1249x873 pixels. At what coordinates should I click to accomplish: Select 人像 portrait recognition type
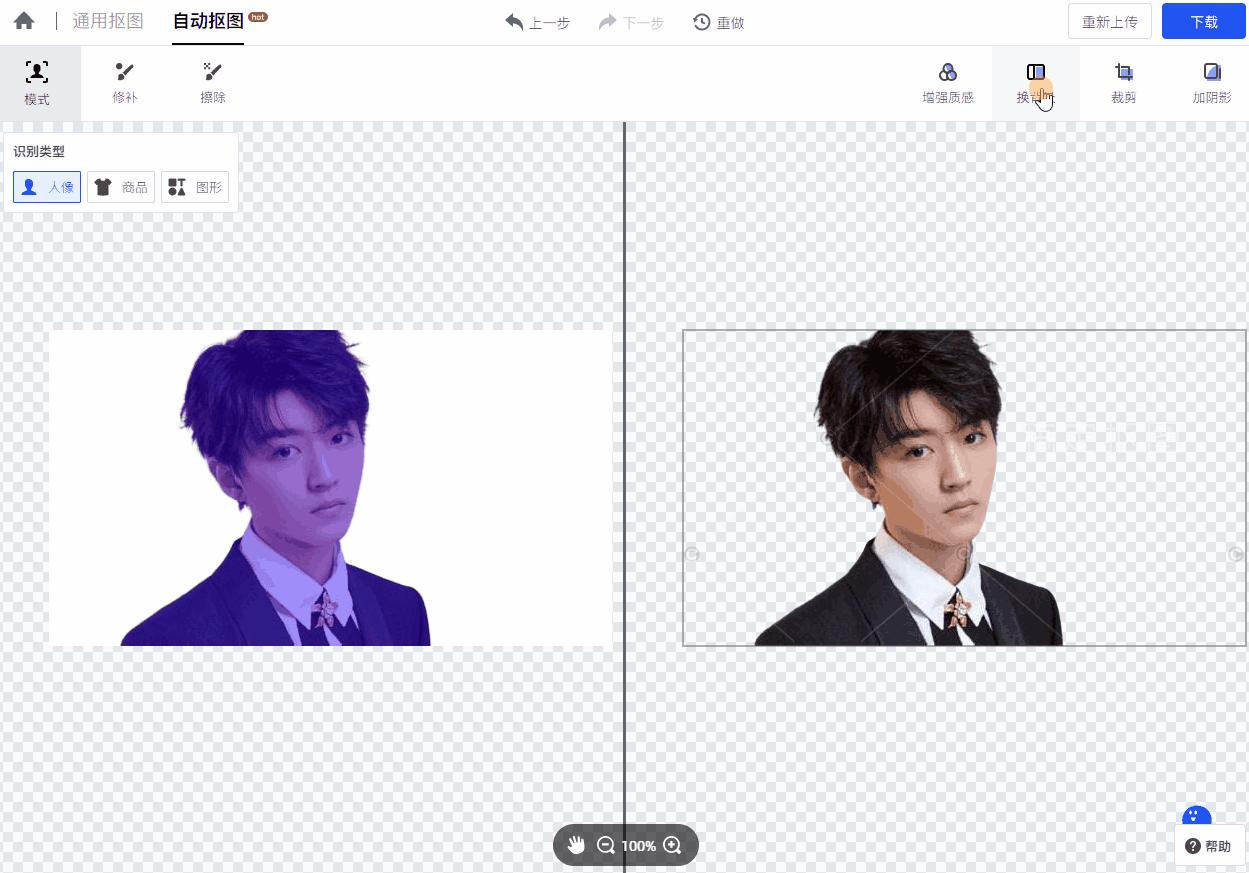pos(47,187)
